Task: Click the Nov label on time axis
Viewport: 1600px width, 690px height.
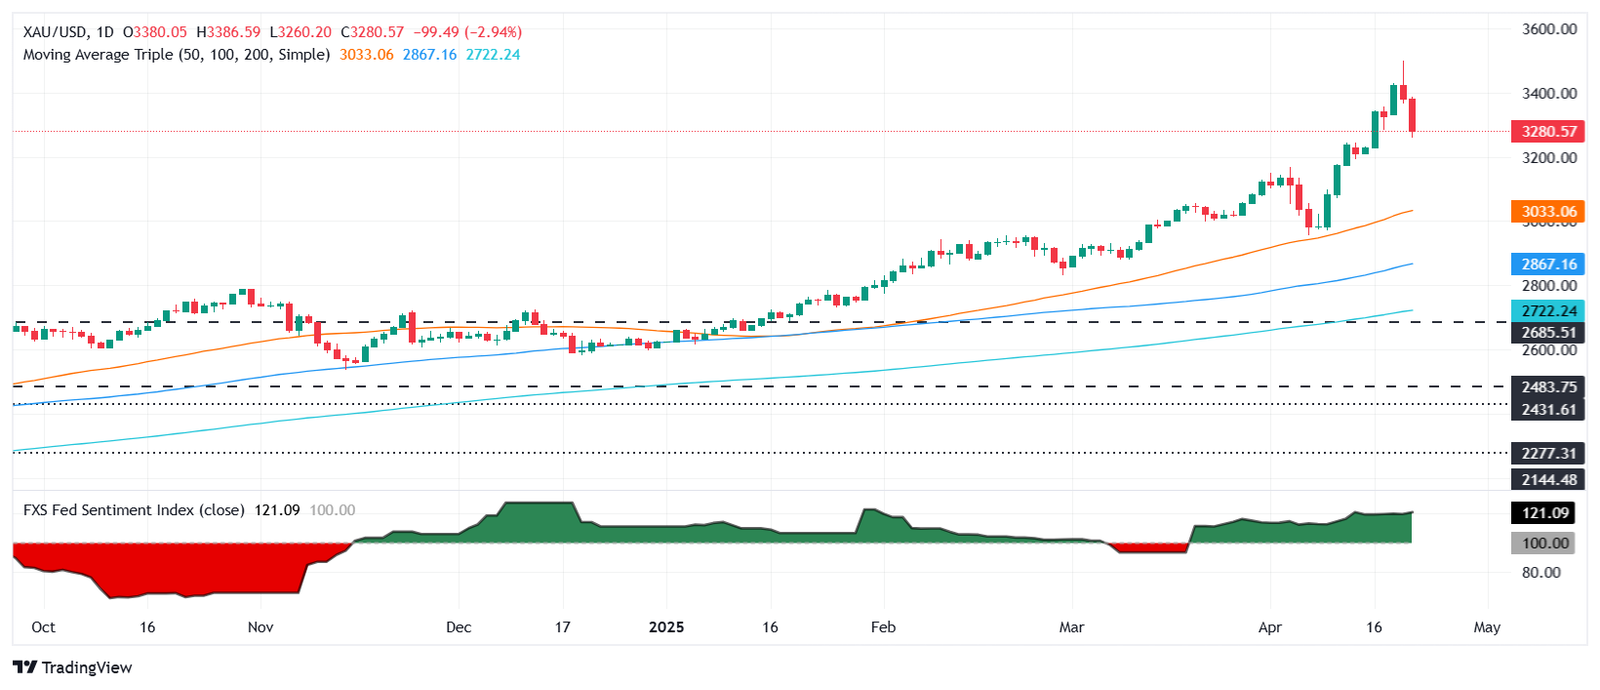Action: pos(260,627)
